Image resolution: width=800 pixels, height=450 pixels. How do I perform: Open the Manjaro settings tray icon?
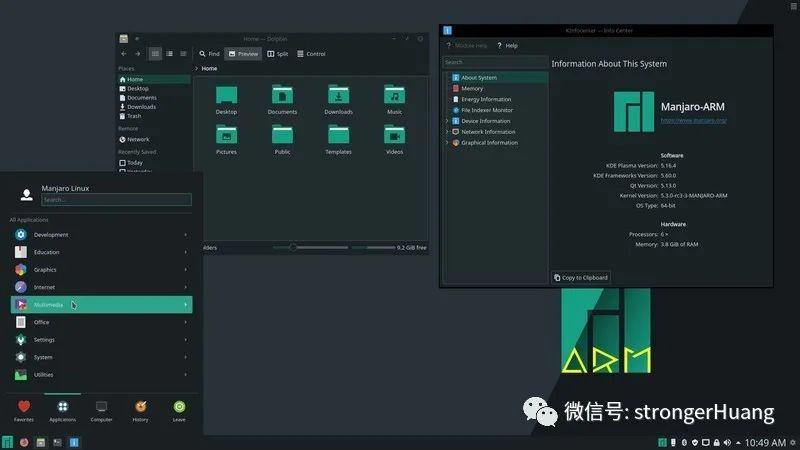click(x=662, y=442)
